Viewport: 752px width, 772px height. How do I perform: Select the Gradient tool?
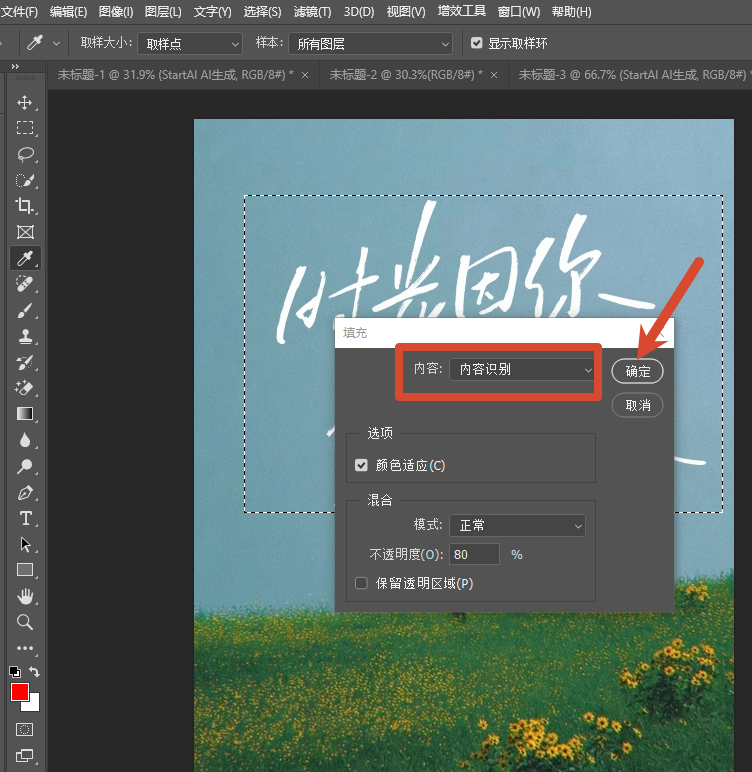25,414
